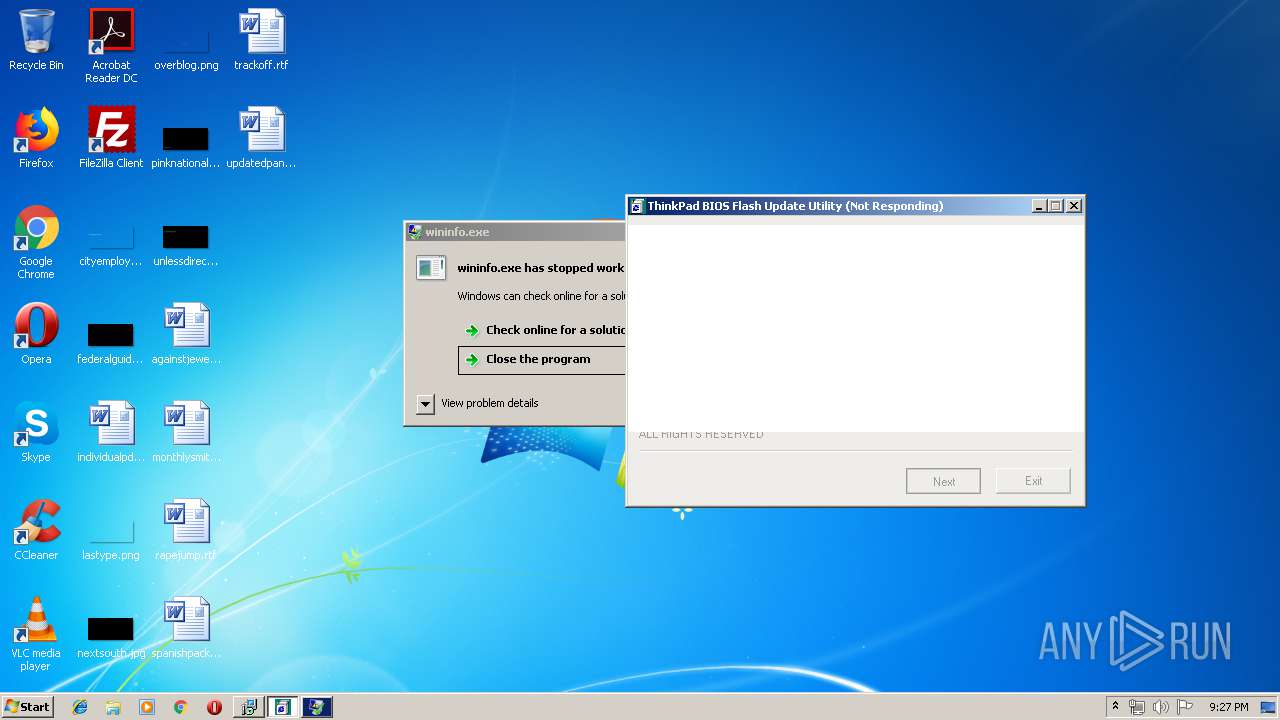Open Action Center flag icon
Screen dimensions: 1280x720
point(1184,707)
